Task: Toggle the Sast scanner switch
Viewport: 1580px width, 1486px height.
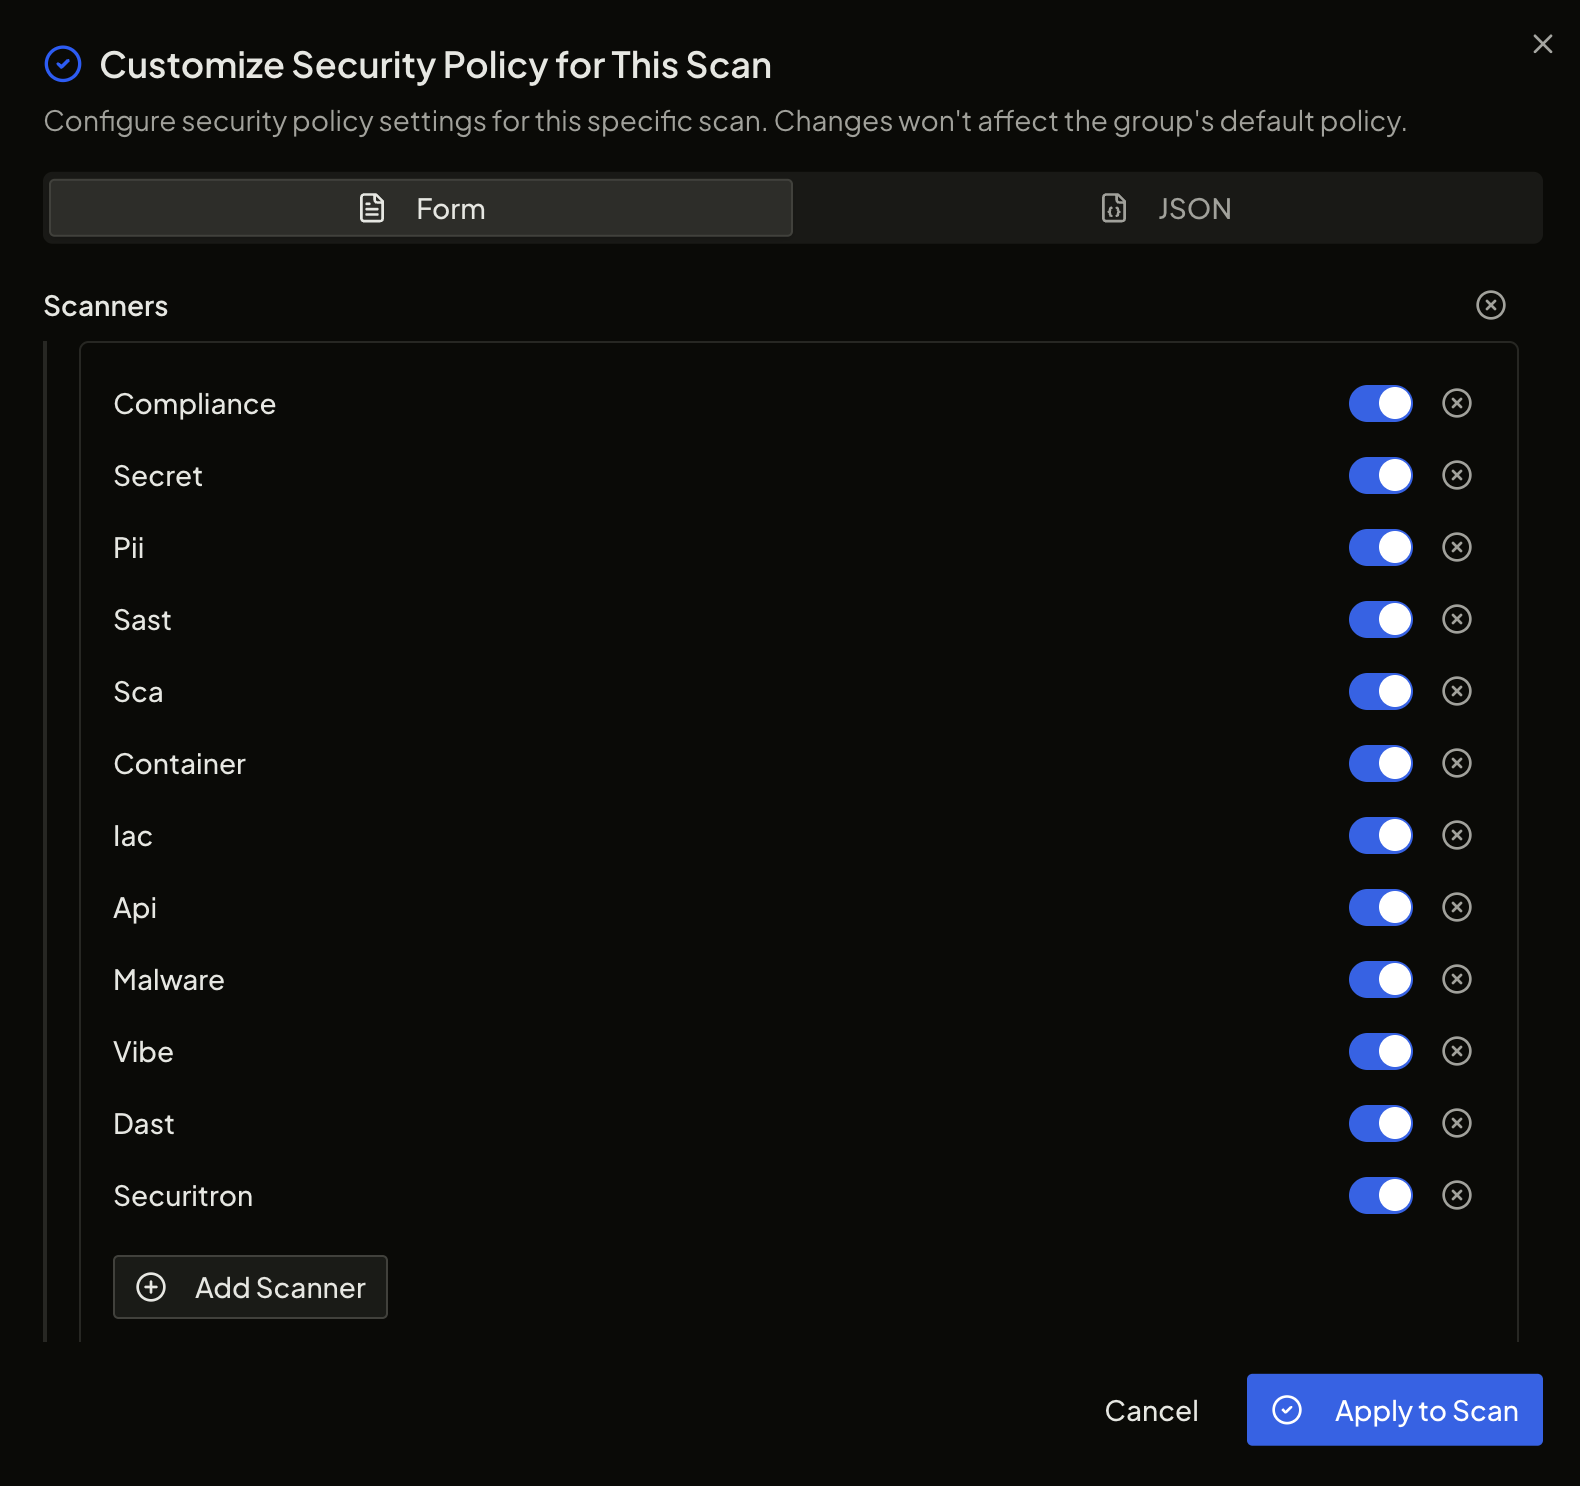Action: coord(1381,619)
